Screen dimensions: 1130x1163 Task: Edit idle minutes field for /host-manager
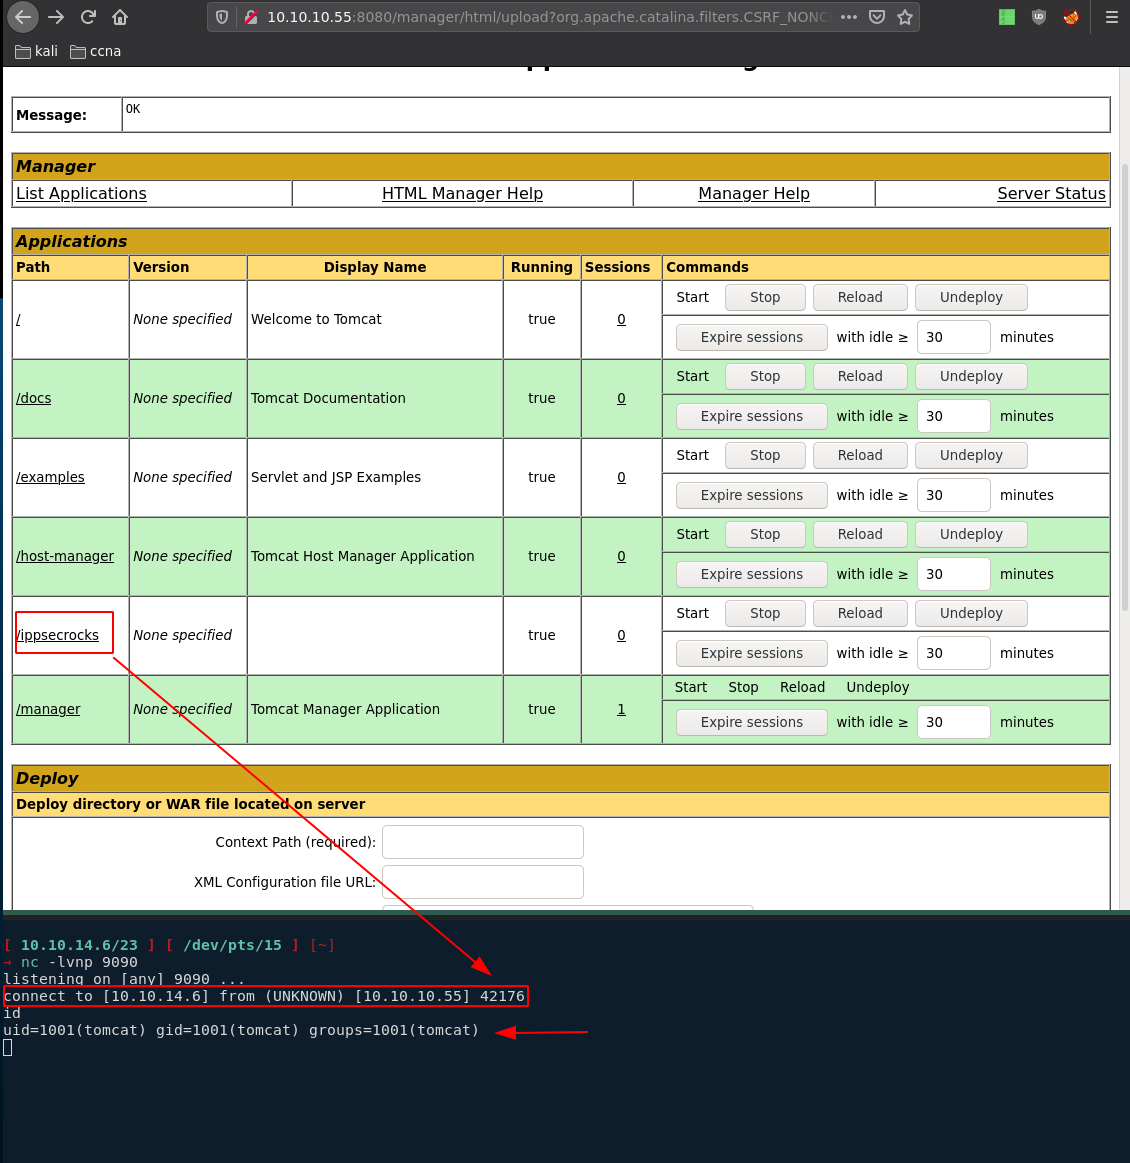[954, 574]
